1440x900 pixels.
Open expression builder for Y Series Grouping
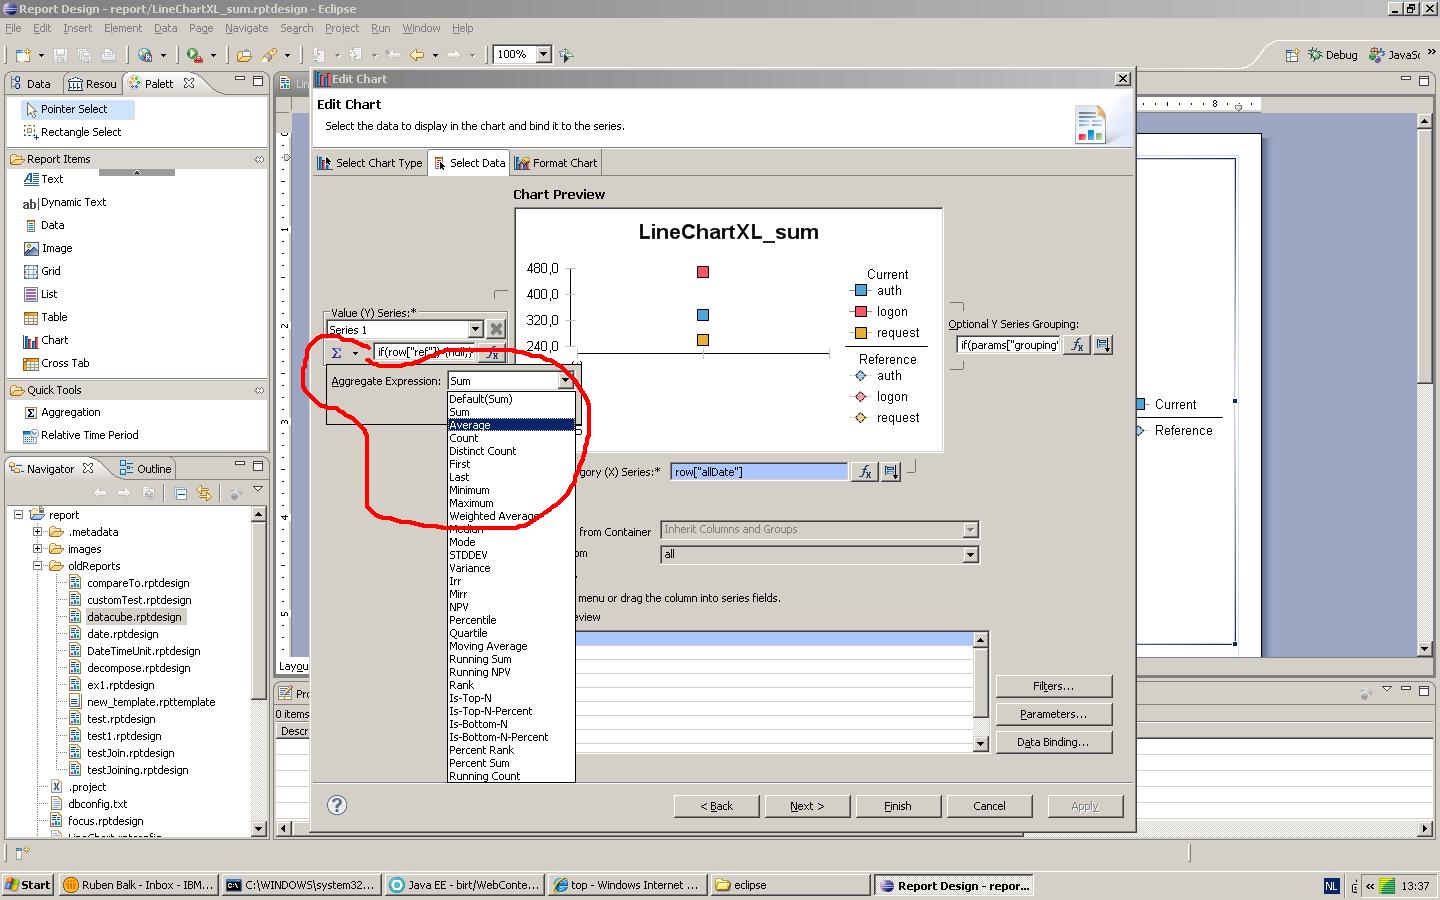[1077, 345]
